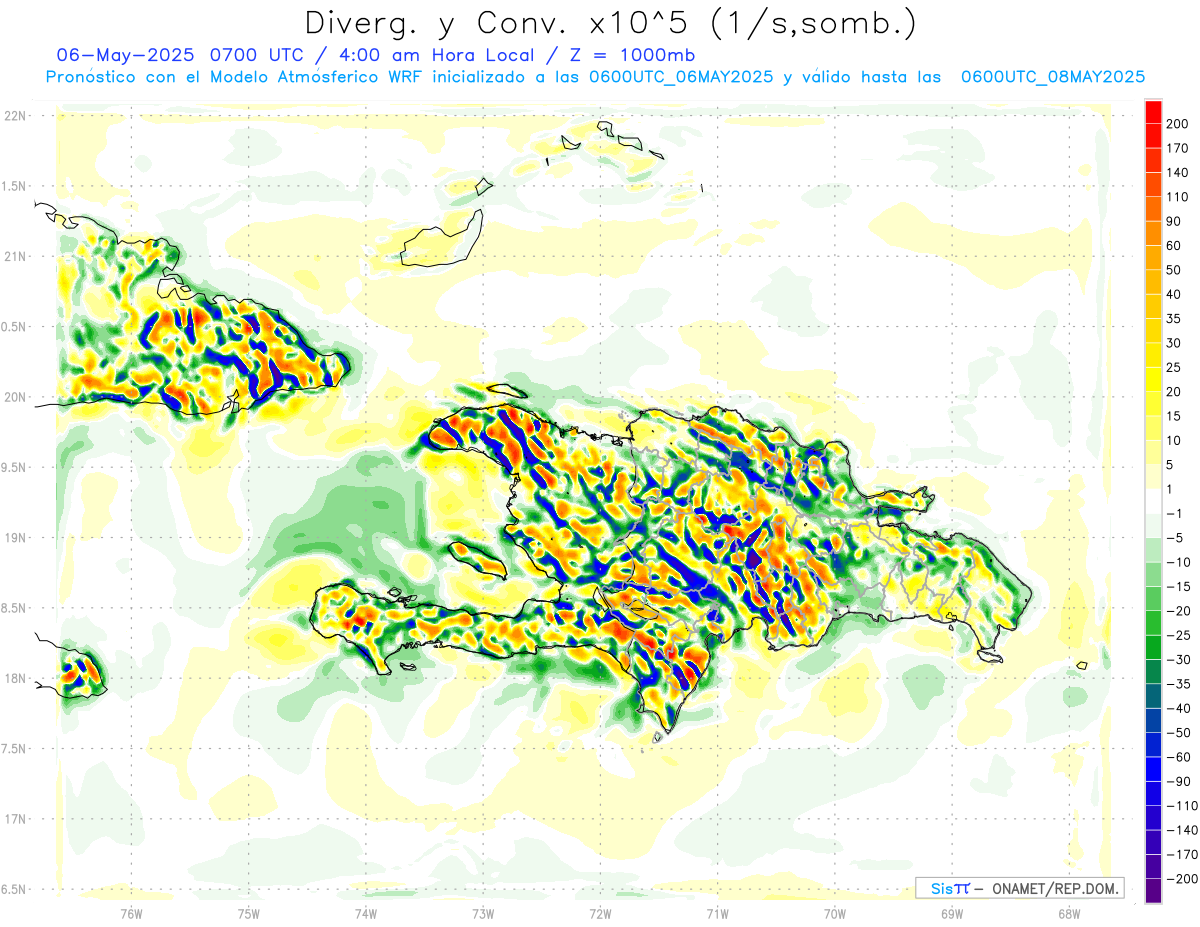Click the color bar segment between 170 and 200
Screen dimensions: 1200x927
1153,135
